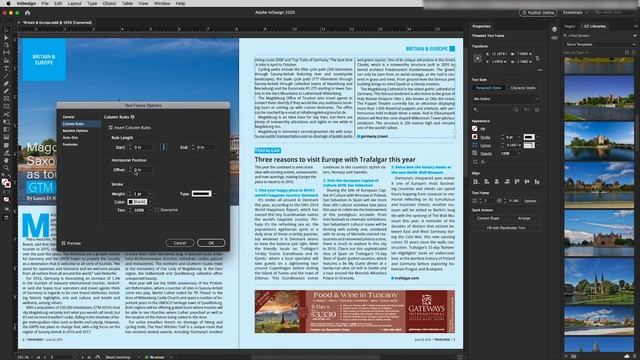The image size is (640, 360).
Task: Open the stroke Color dropdown
Action: 149,202
